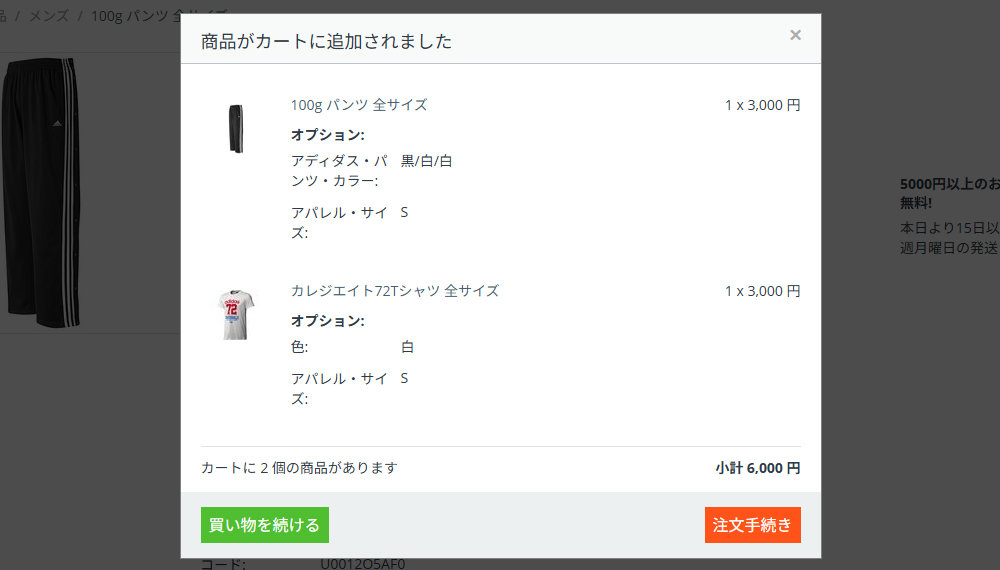1000x570 pixels.
Task: Click the product code U0012O5AF0
Action: coord(362,564)
